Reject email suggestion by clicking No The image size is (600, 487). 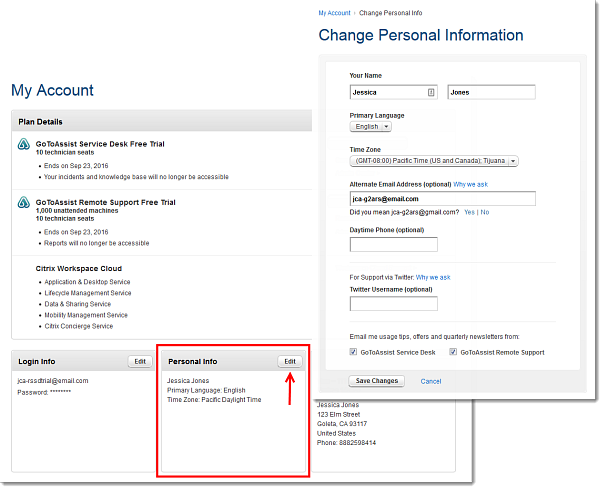485,212
